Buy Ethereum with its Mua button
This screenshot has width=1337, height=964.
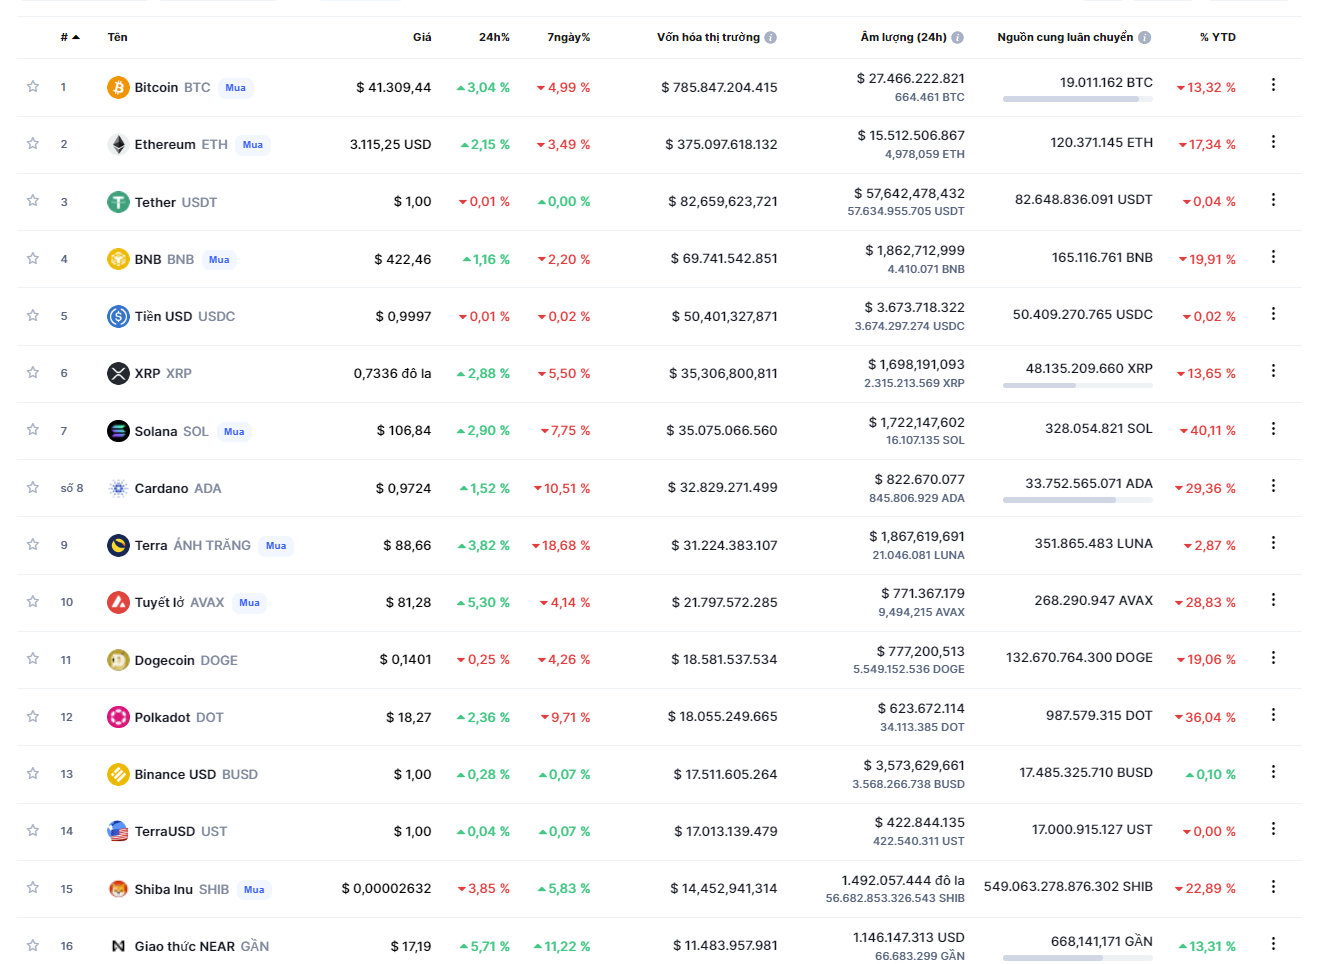pos(253,145)
